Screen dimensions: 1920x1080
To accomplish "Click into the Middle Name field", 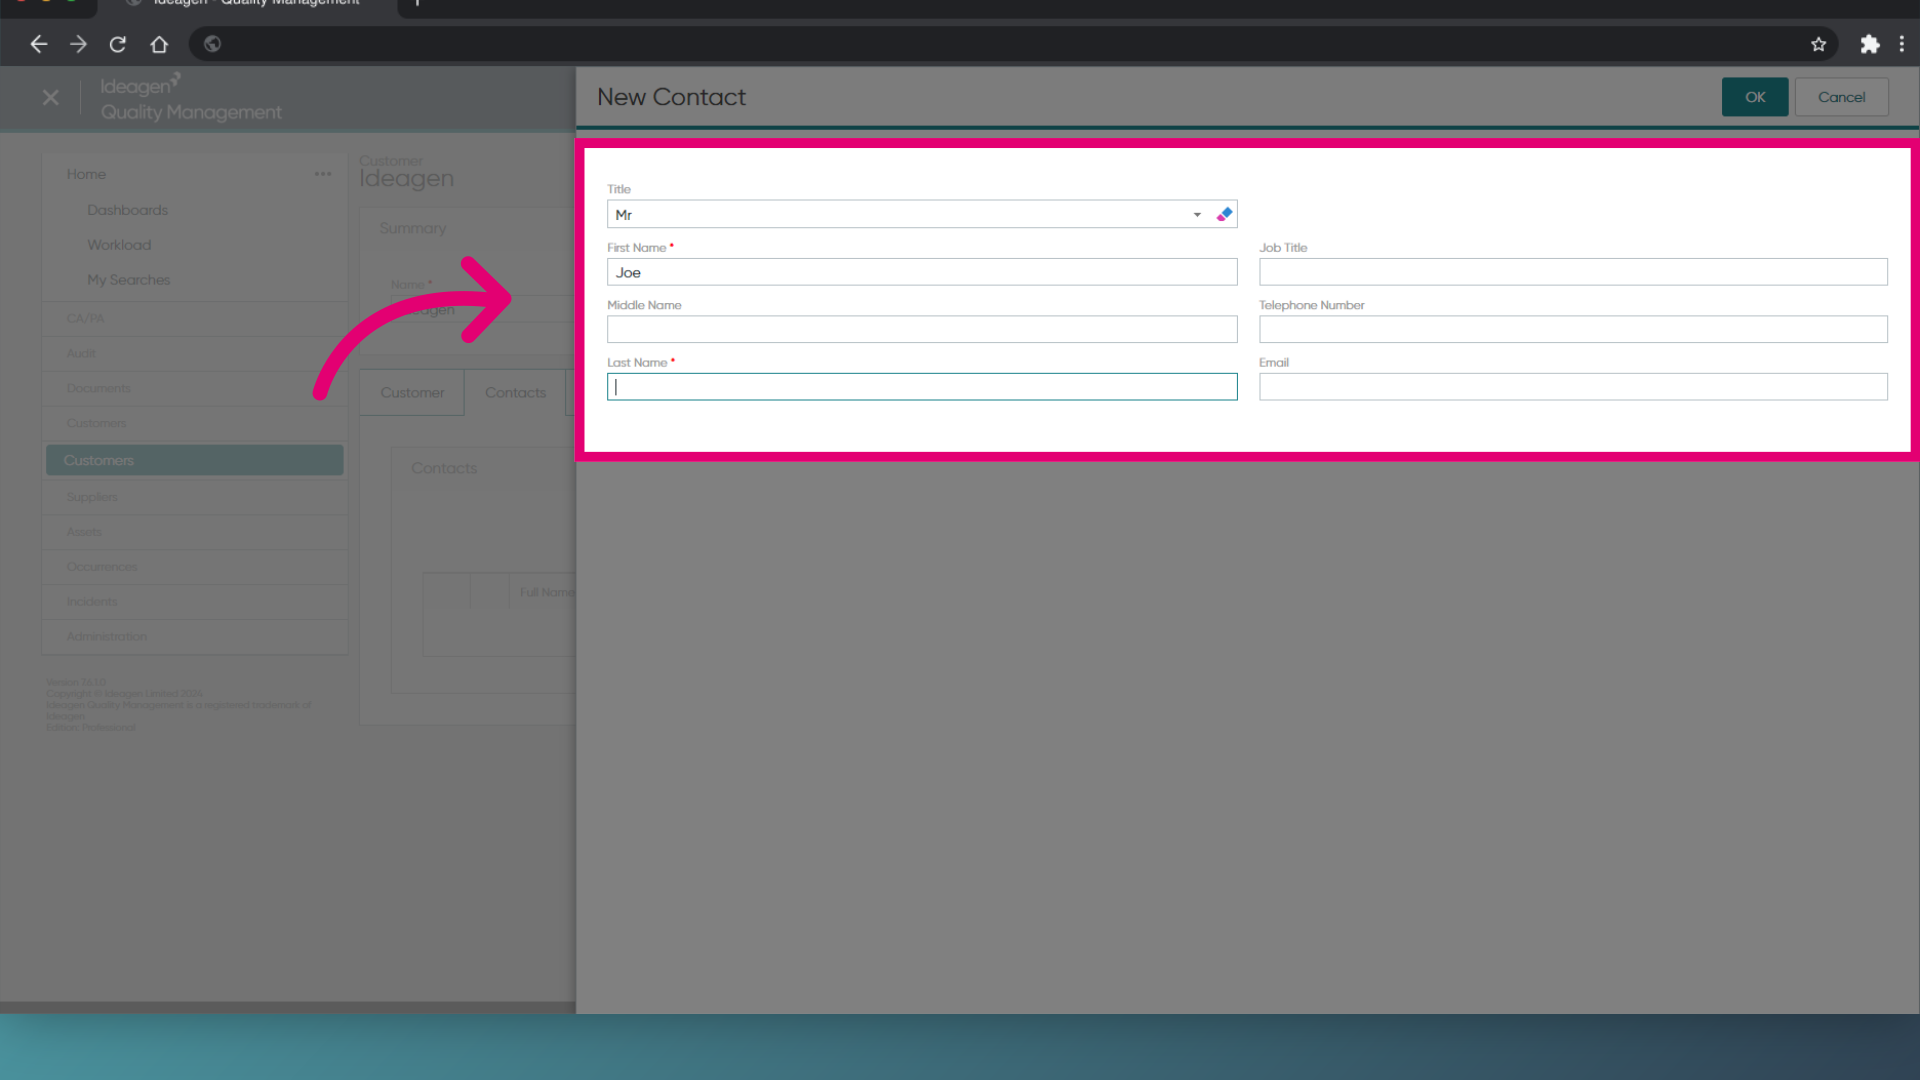I will [922, 330].
